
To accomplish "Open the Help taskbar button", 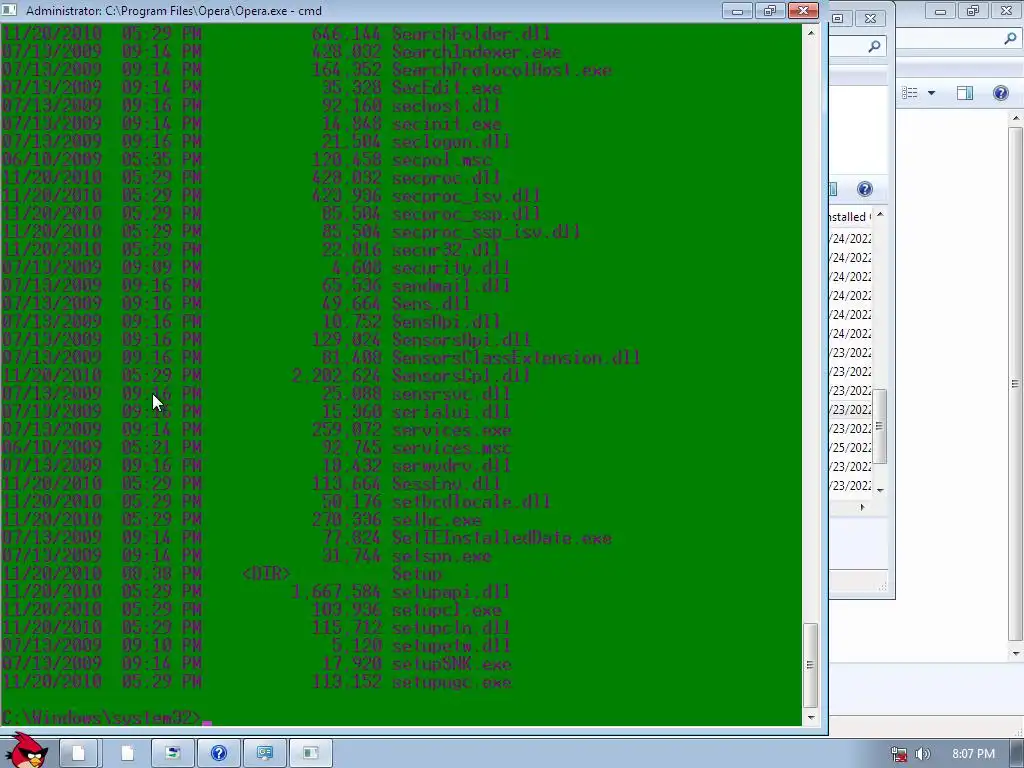I will click(219, 754).
